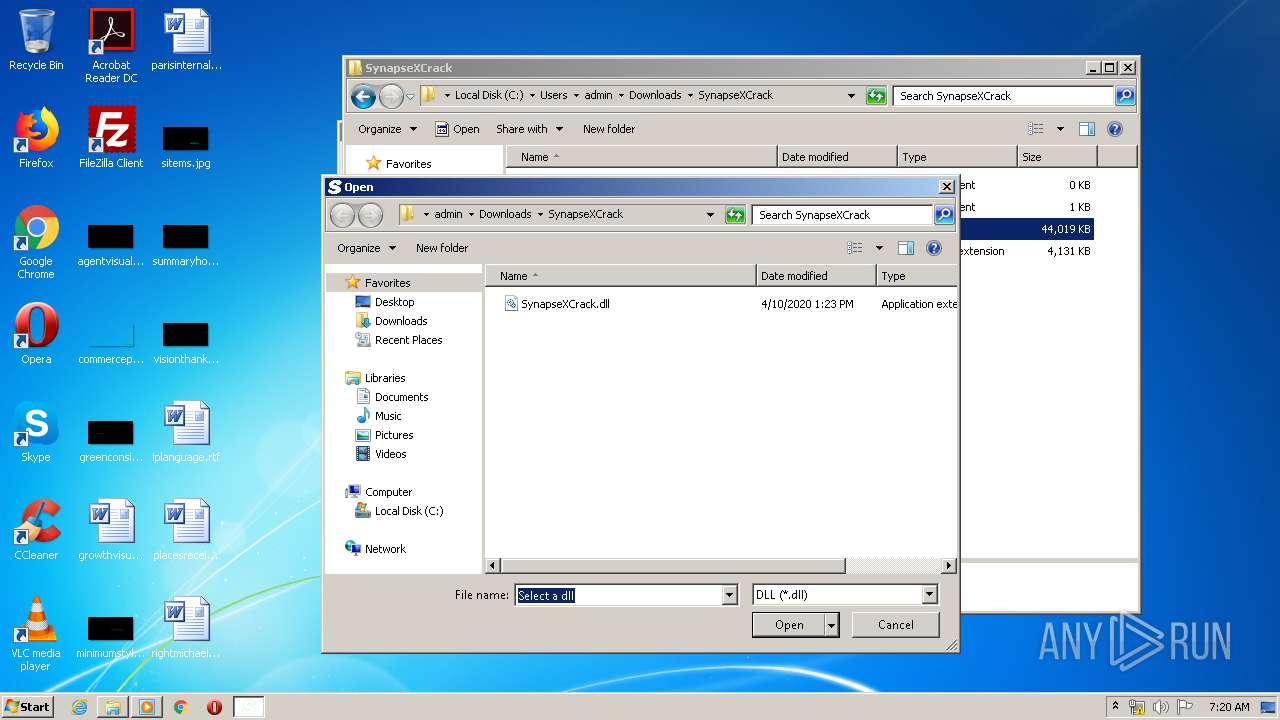Select Network in Open dialog sidebar
1280x720 pixels.
pyautogui.click(x=385, y=549)
